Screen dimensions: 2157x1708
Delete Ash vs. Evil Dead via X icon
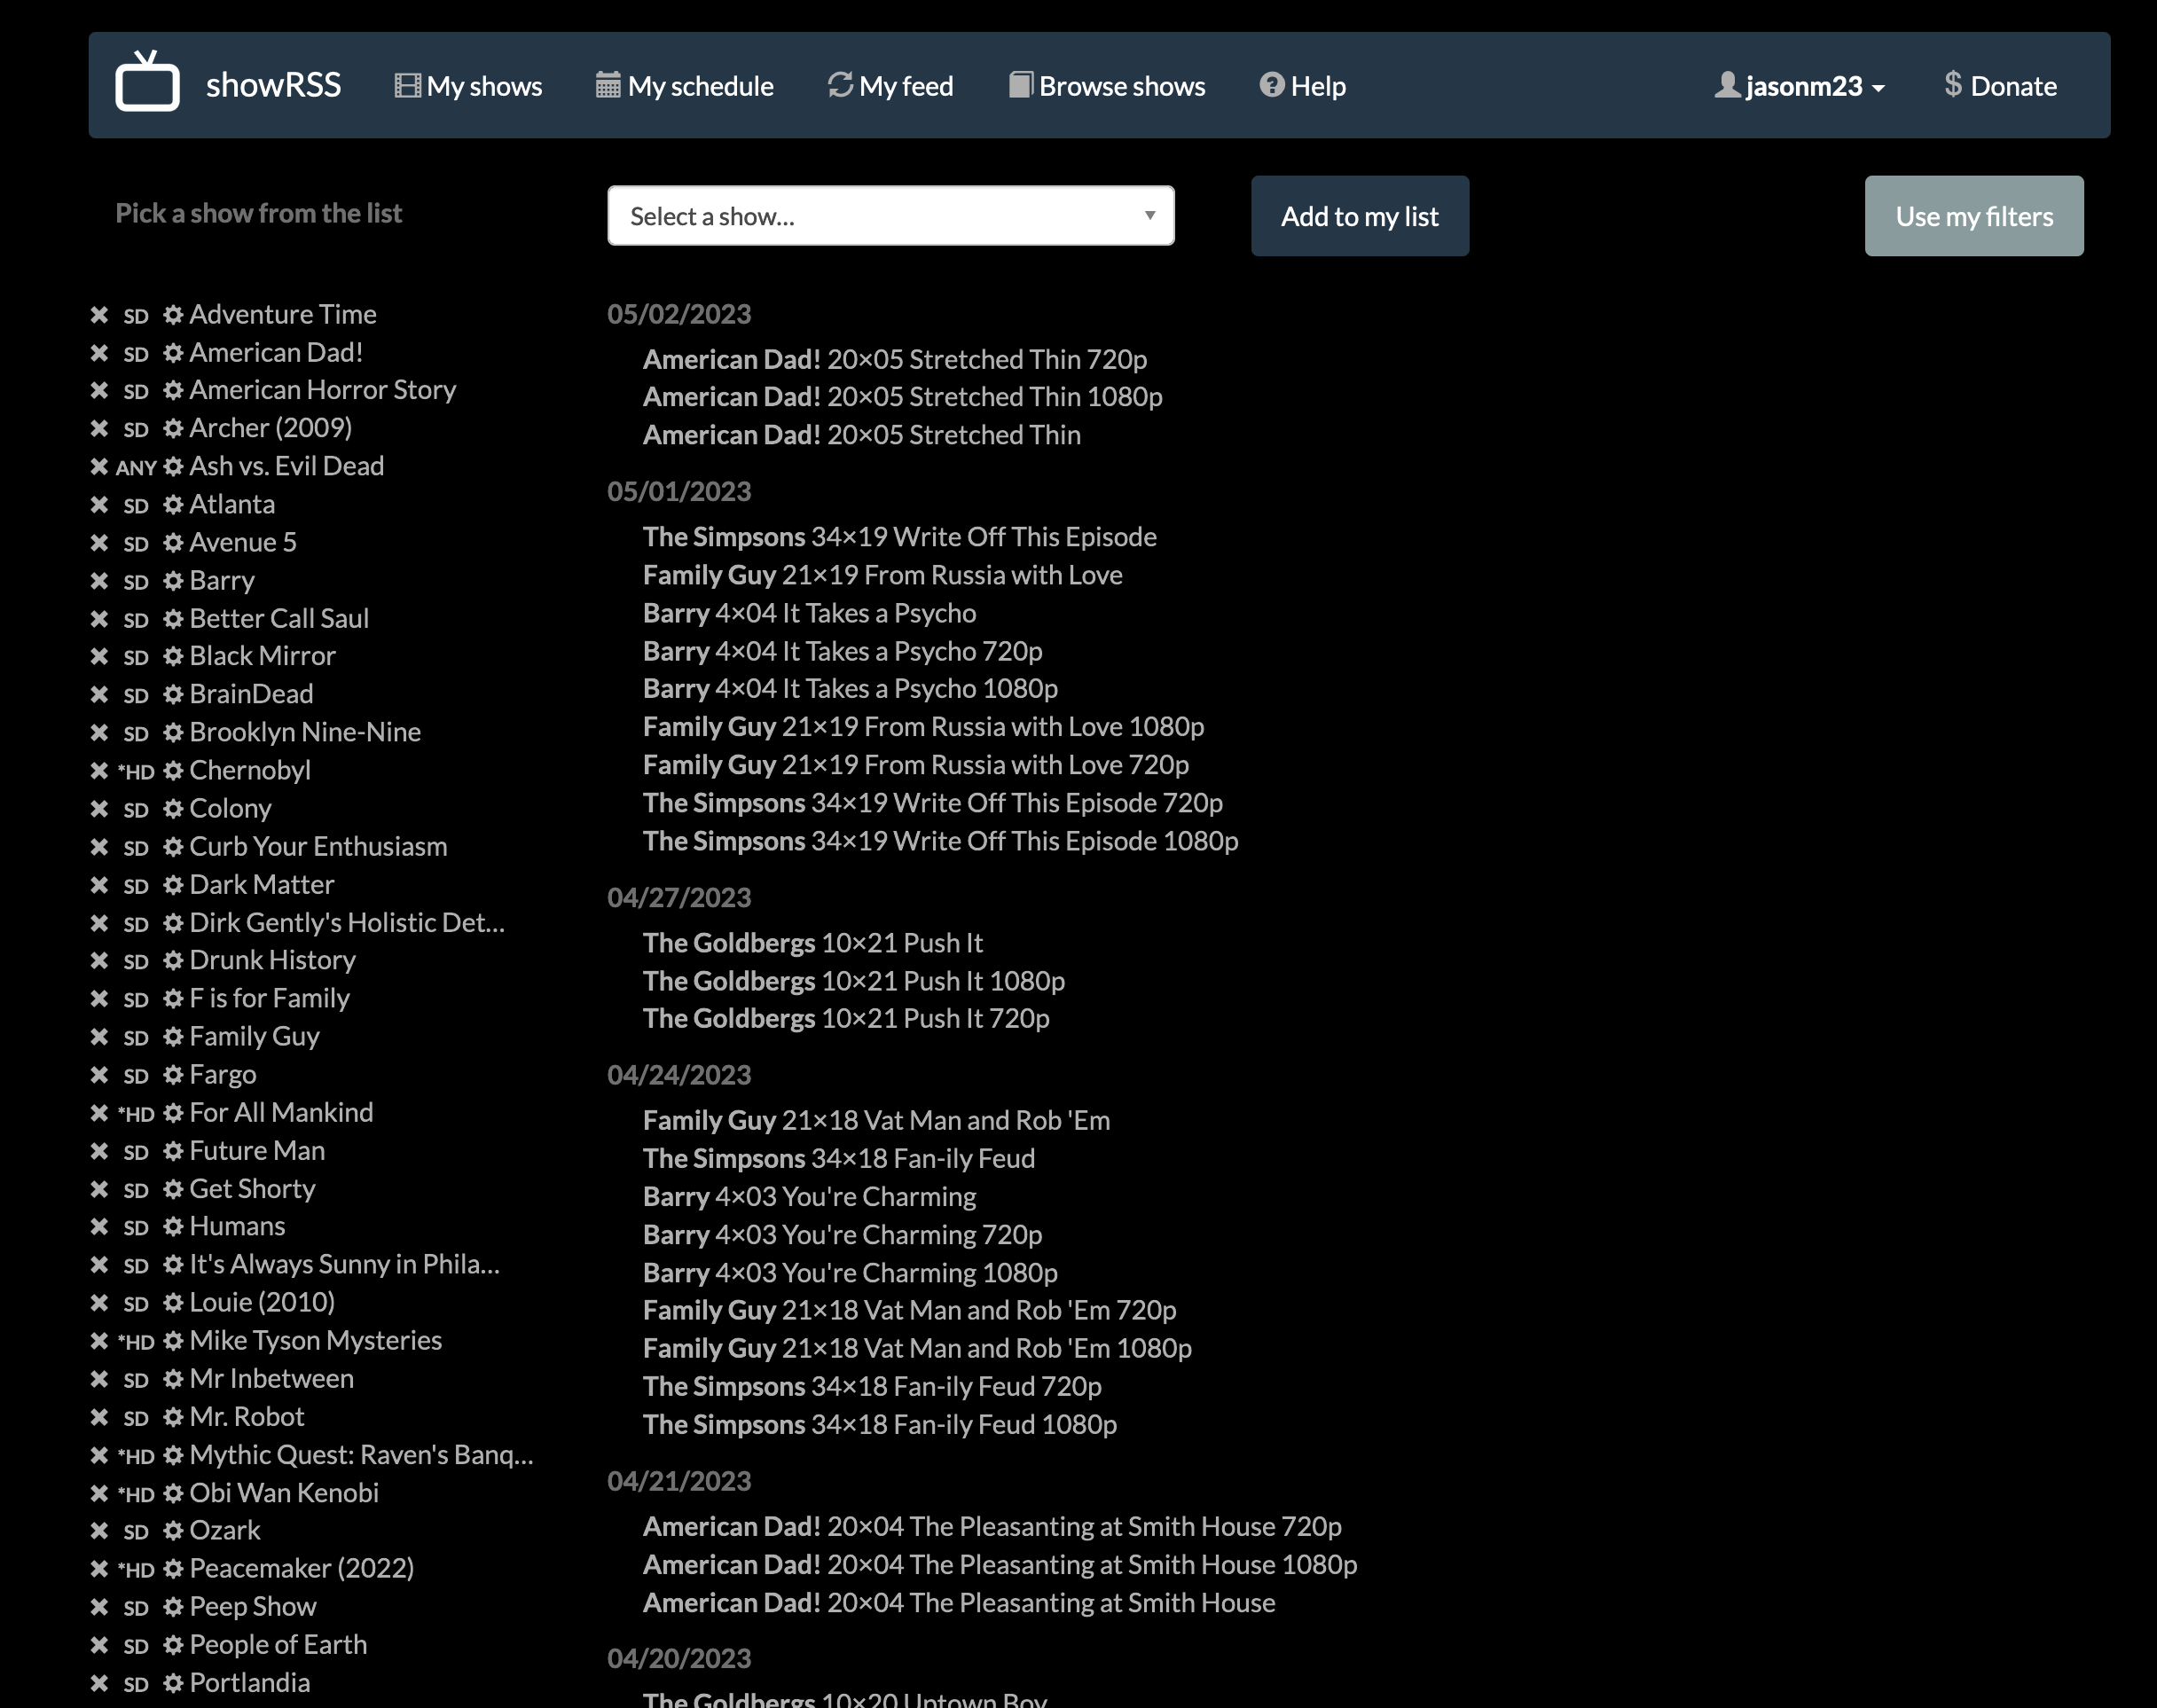click(x=99, y=467)
